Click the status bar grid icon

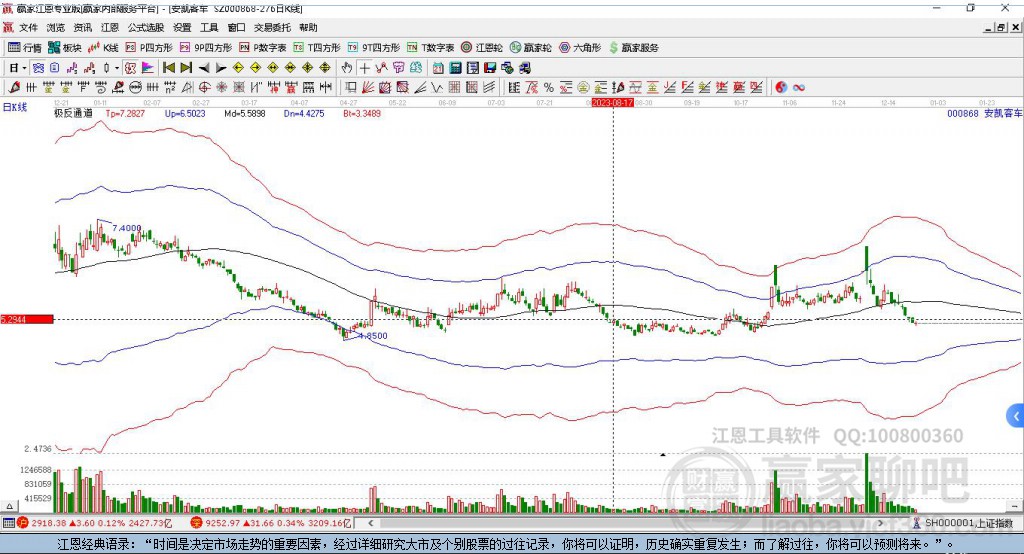(x=8, y=523)
